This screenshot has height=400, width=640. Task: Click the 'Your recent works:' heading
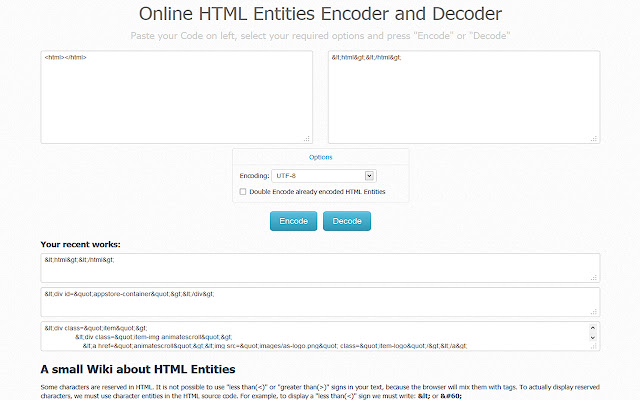(x=80, y=244)
